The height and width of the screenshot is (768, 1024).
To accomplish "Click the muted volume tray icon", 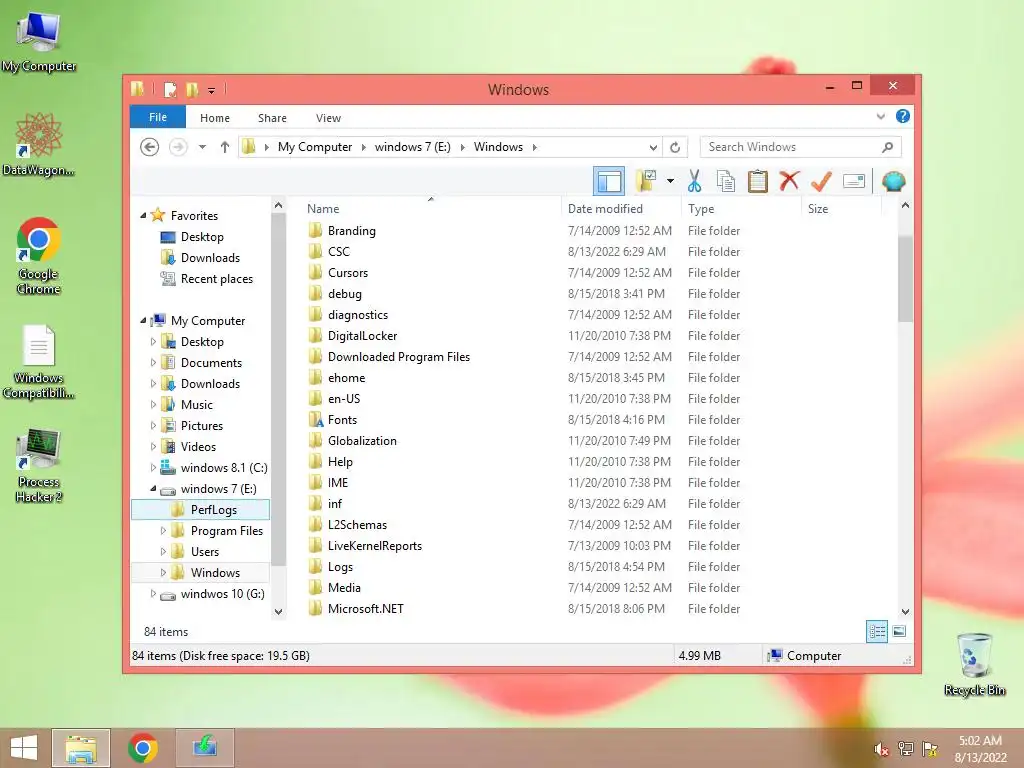I will click(x=881, y=749).
